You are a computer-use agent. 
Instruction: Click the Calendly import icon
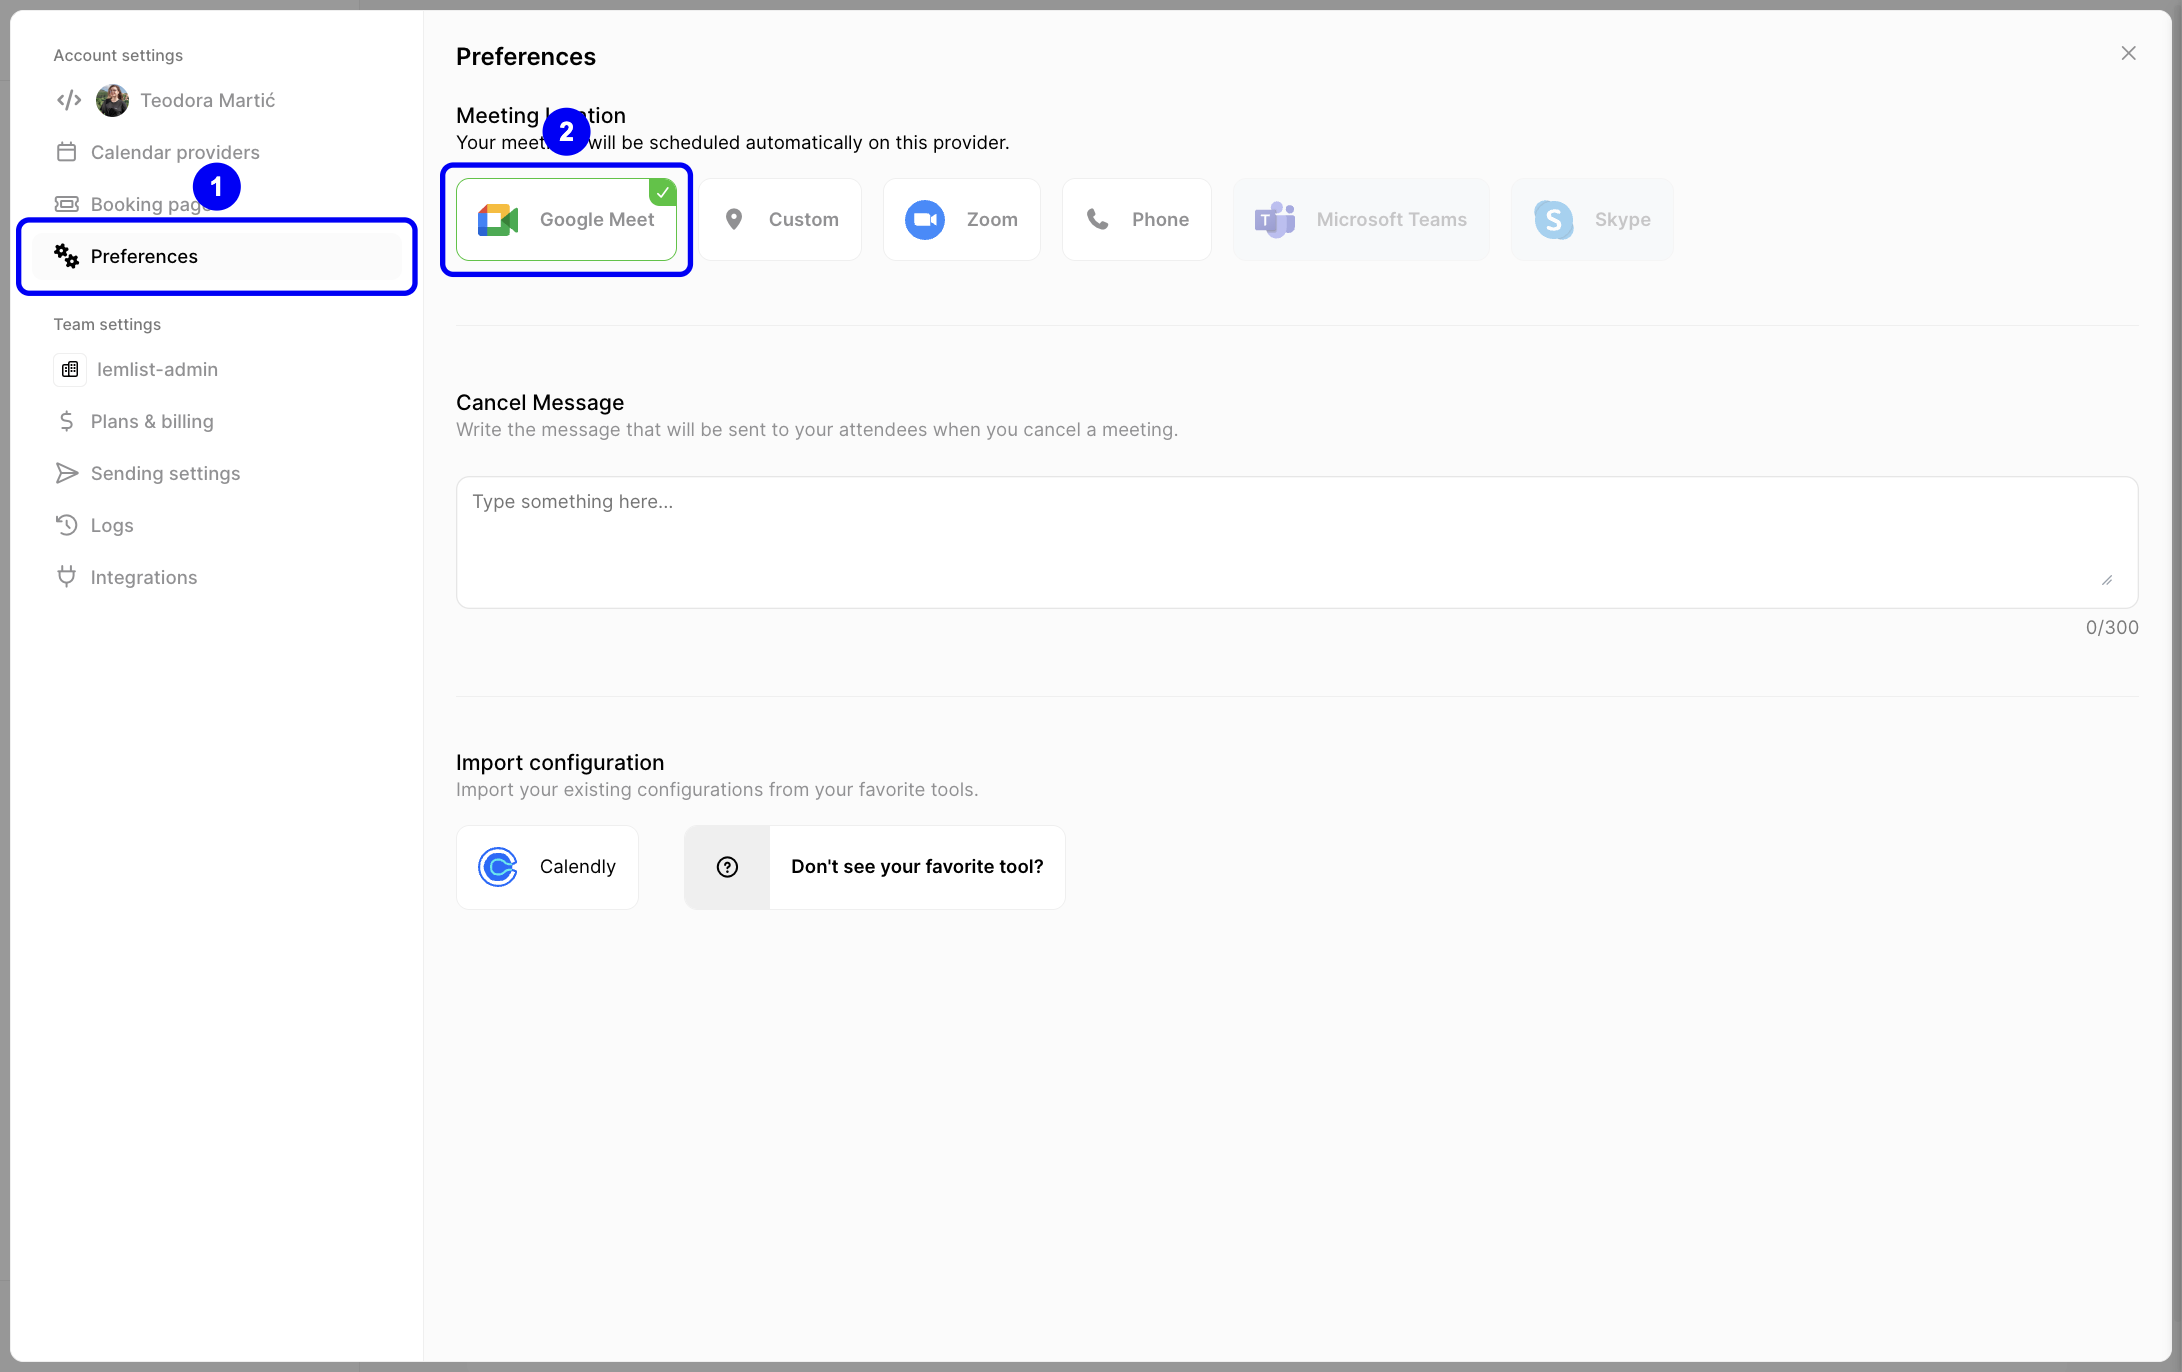[x=498, y=867]
